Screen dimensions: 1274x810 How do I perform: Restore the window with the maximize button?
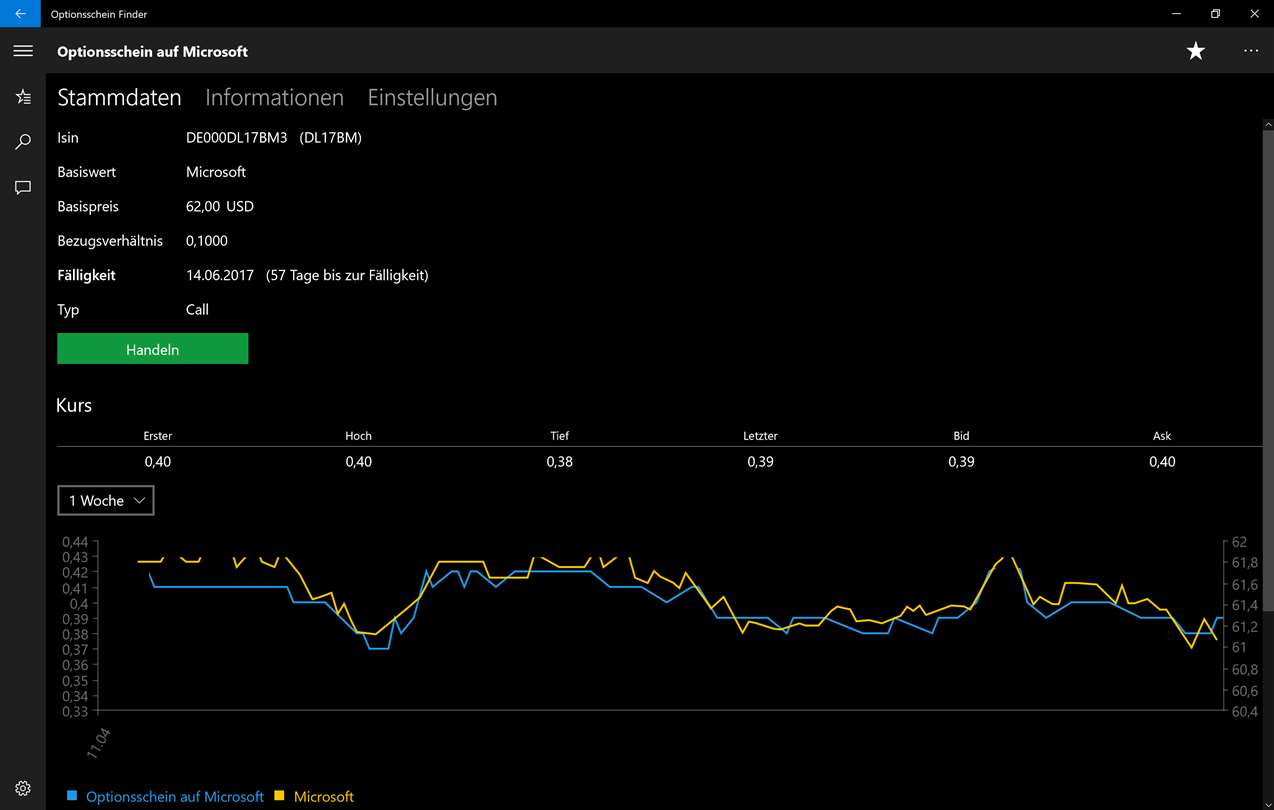pyautogui.click(x=1215, y=13)
